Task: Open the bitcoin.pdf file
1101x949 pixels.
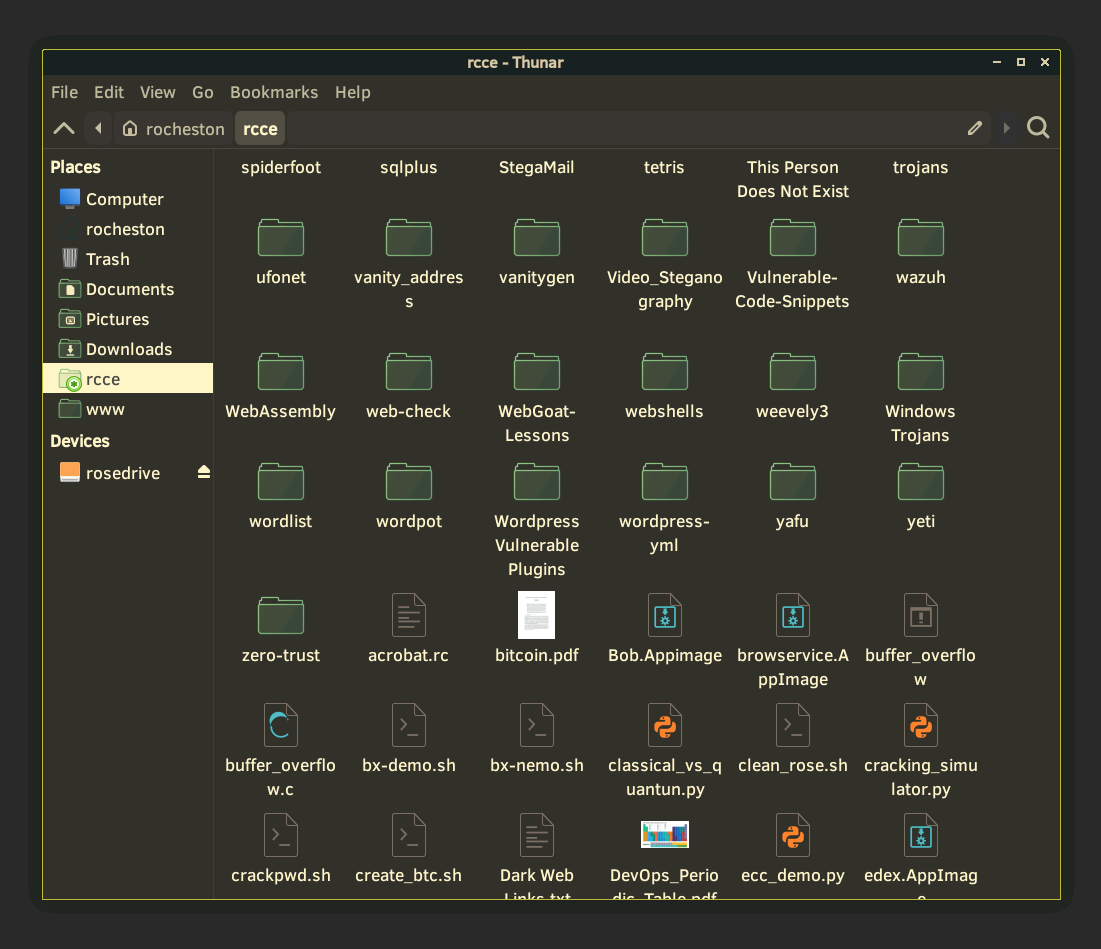Action: 537,615
